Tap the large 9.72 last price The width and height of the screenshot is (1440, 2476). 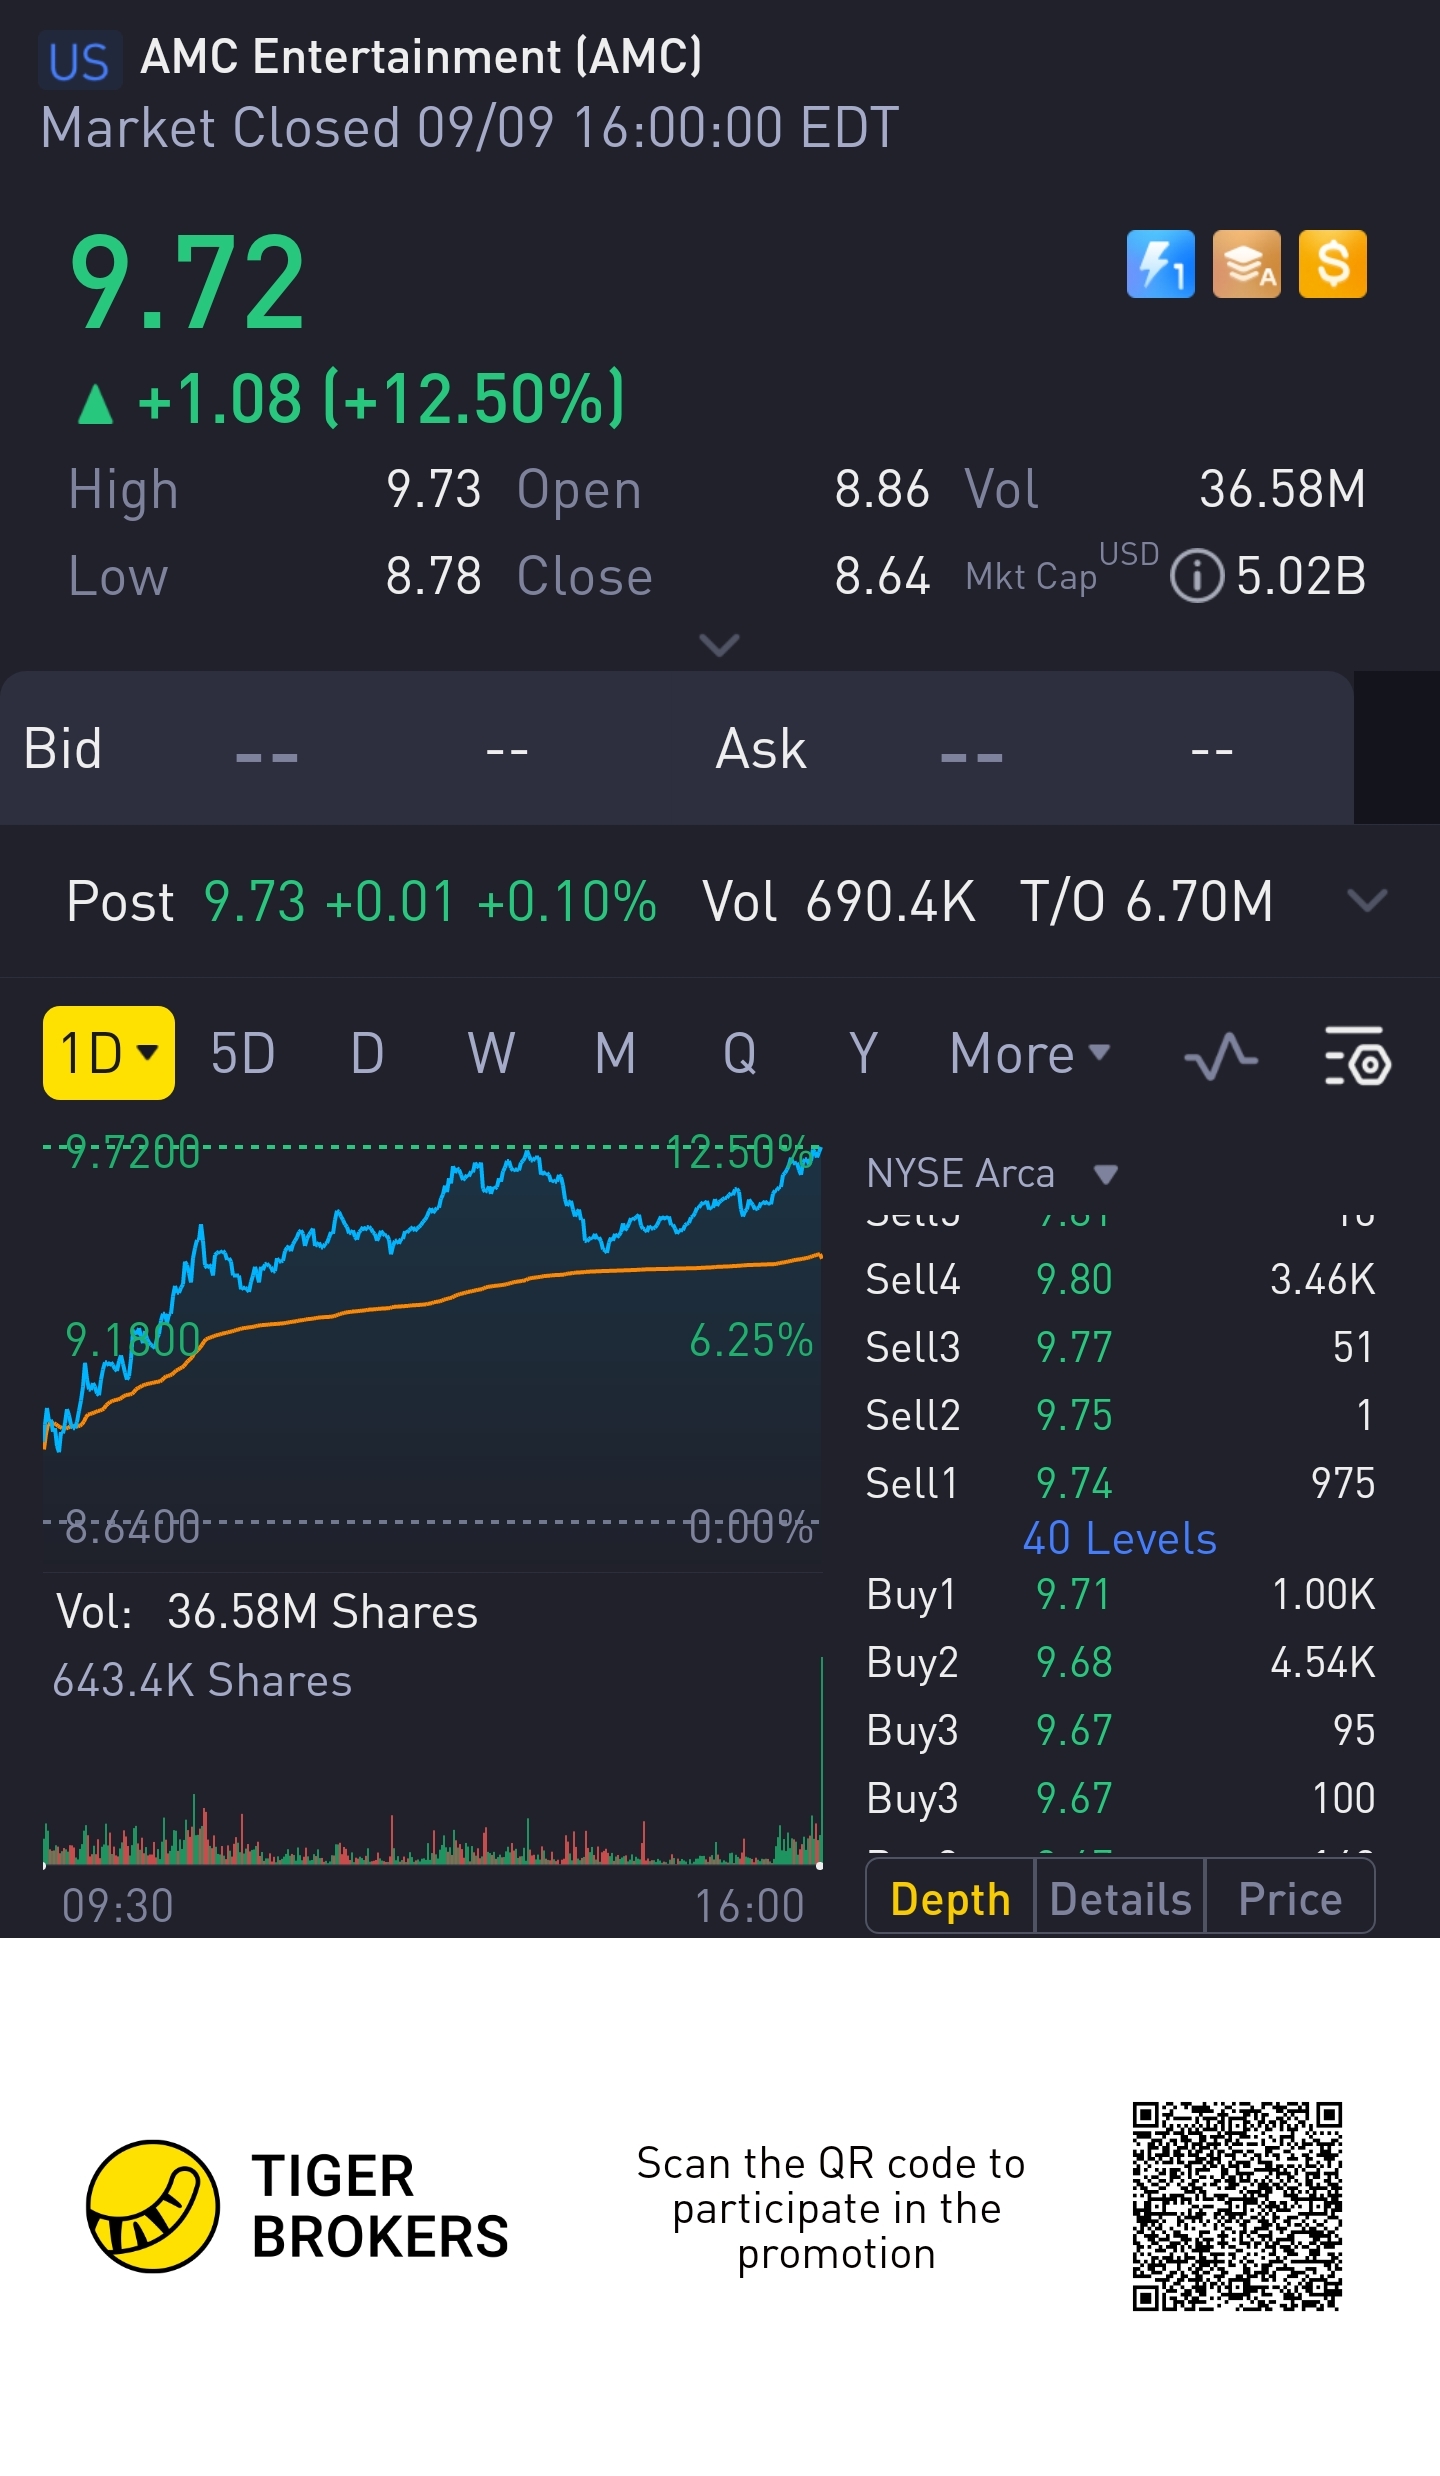[x=187, y=282]
